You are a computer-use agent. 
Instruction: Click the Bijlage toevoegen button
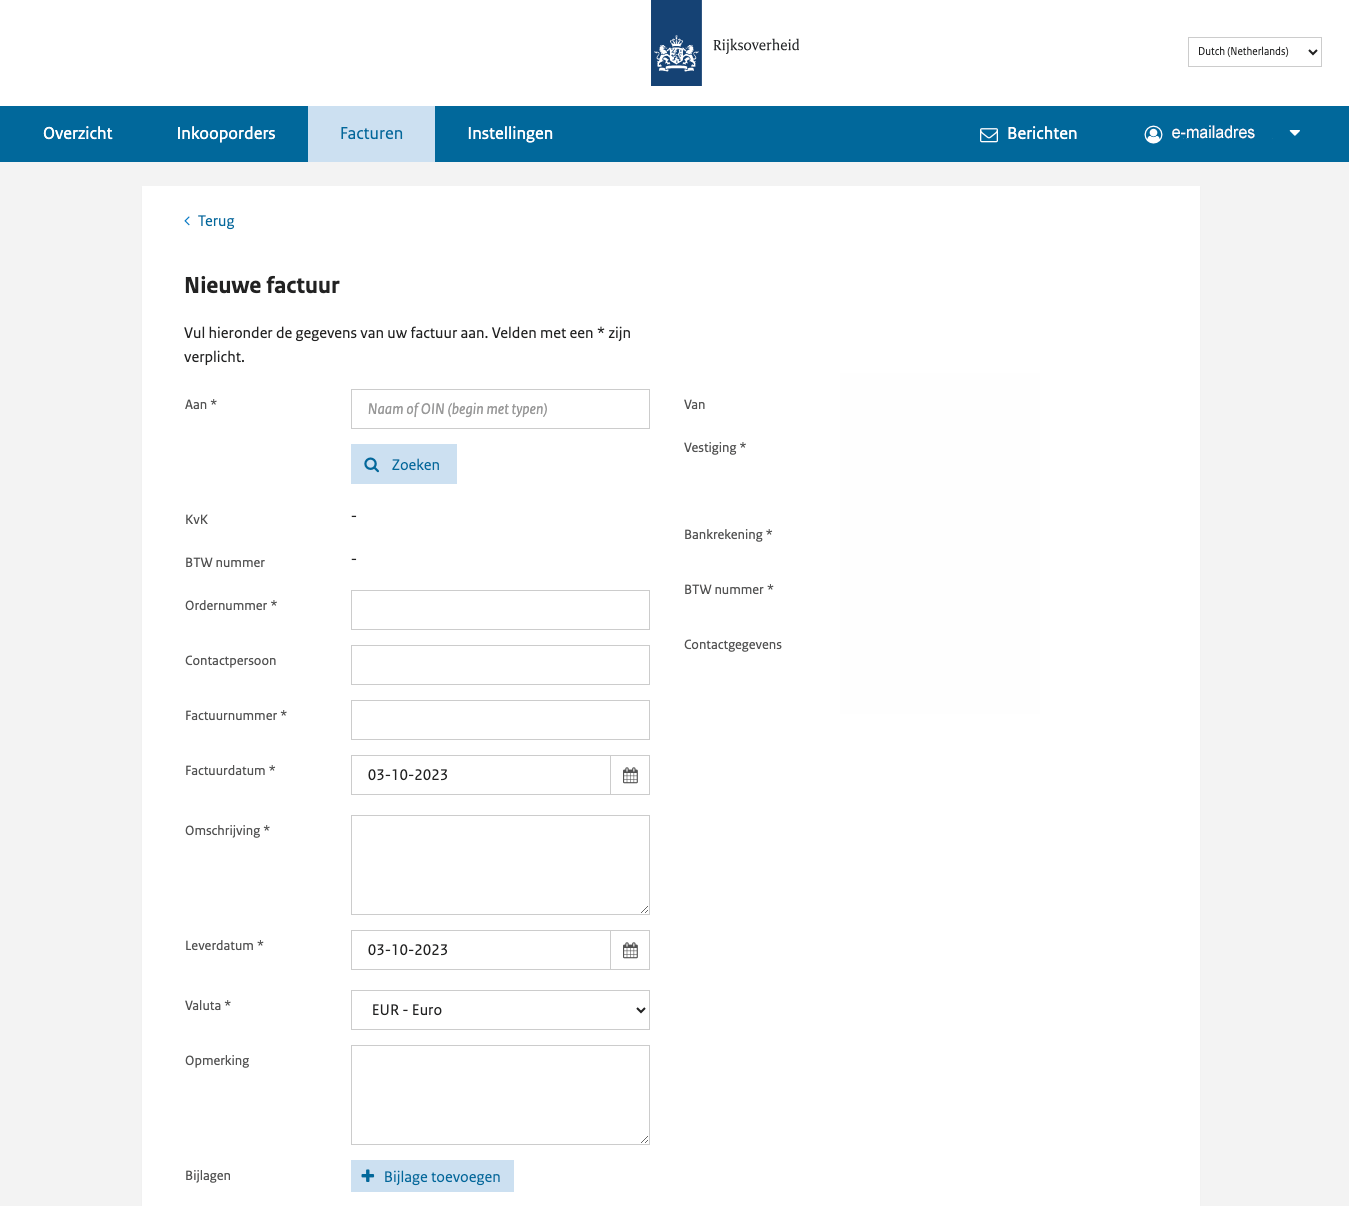432,1176
